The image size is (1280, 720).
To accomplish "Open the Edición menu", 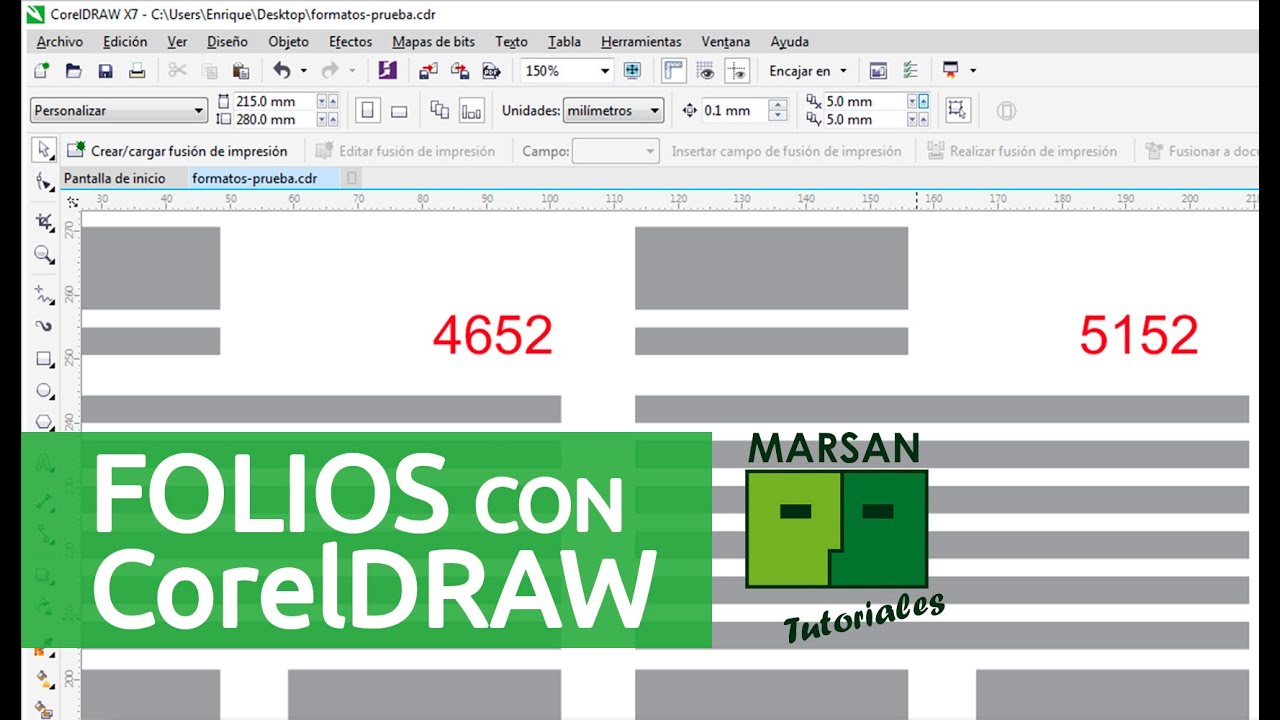I will tap(125, 42).
